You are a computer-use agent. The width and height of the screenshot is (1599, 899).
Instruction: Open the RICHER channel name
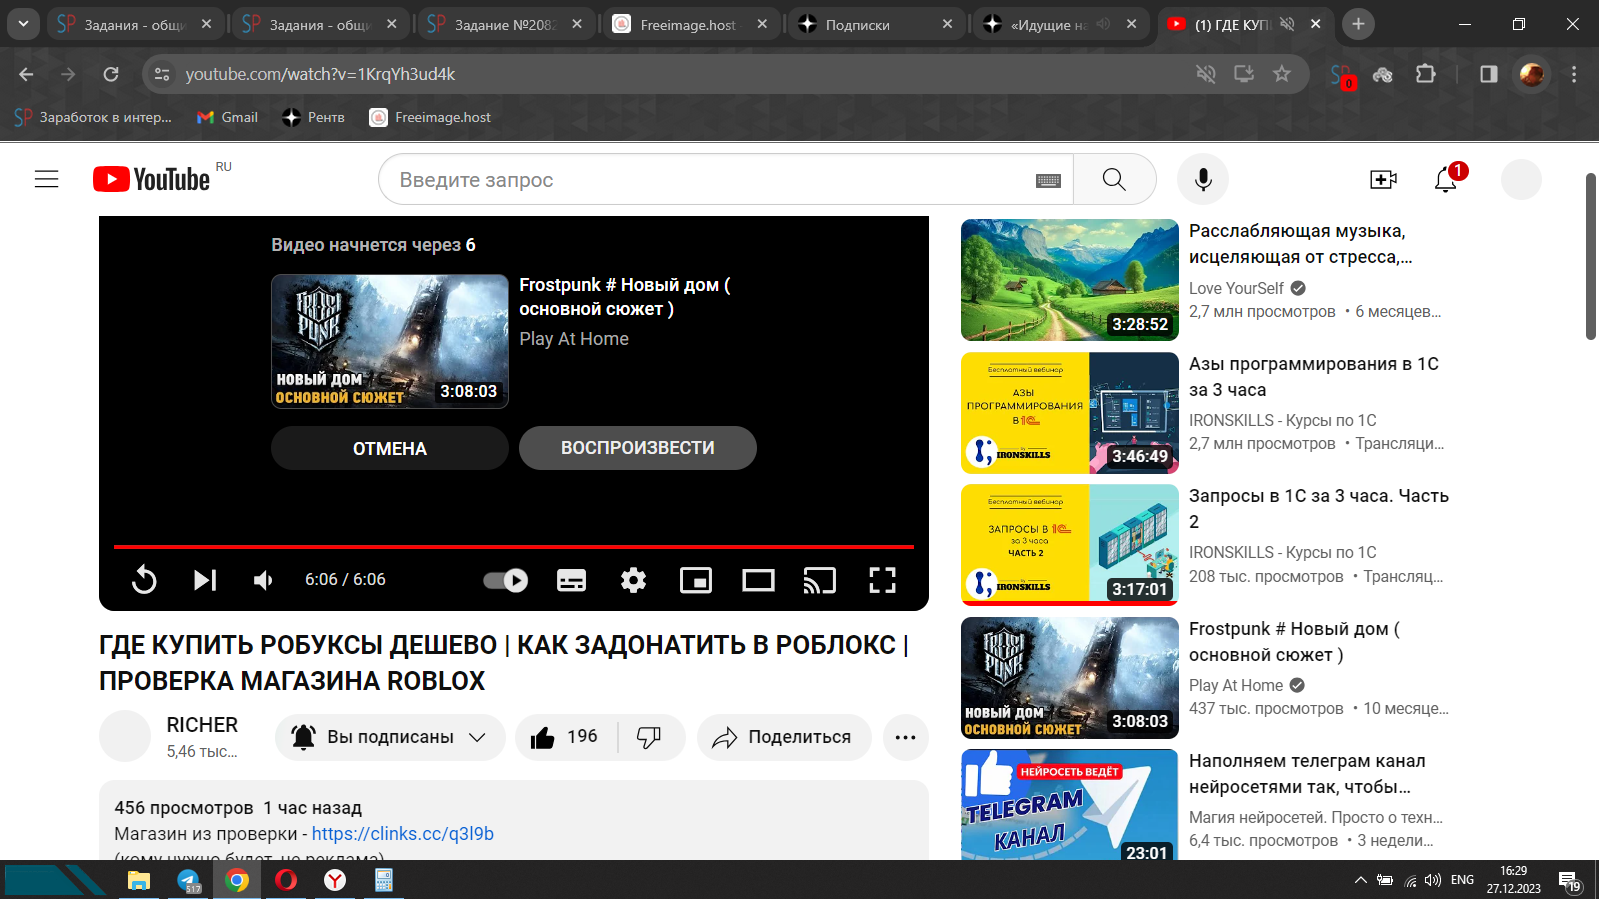[x=202, y=725]
